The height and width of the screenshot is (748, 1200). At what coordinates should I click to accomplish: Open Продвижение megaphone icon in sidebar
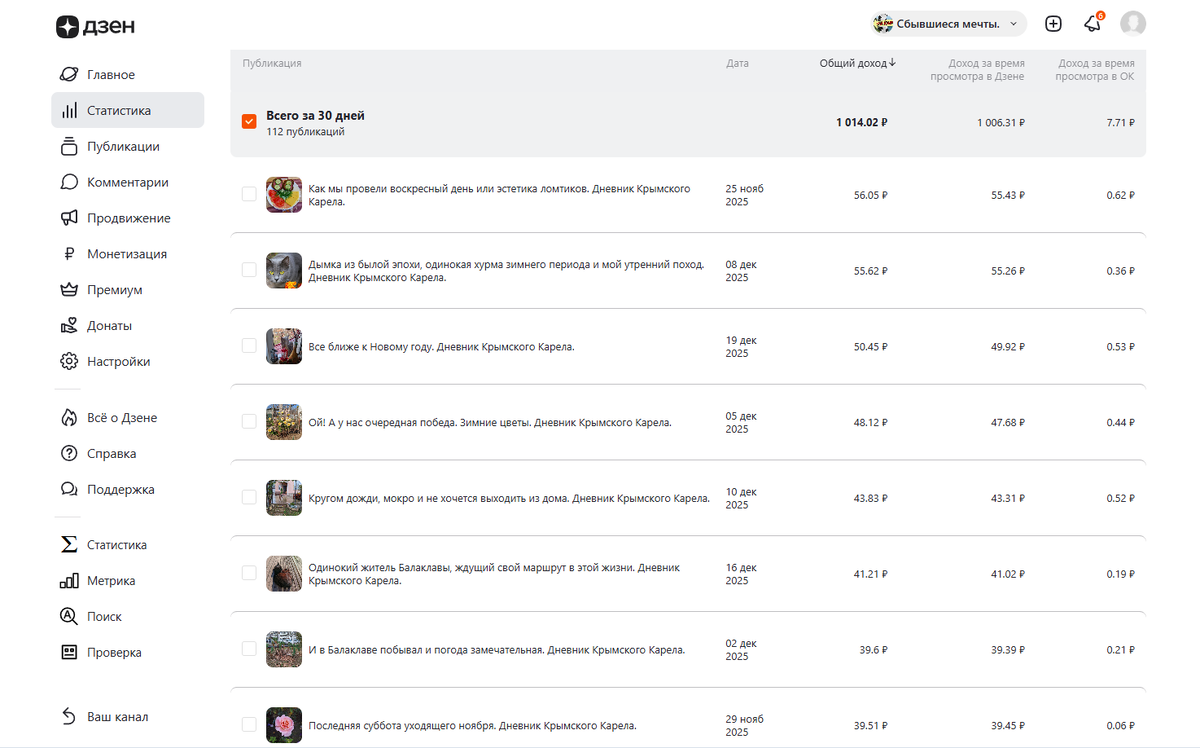click(69, 218)
